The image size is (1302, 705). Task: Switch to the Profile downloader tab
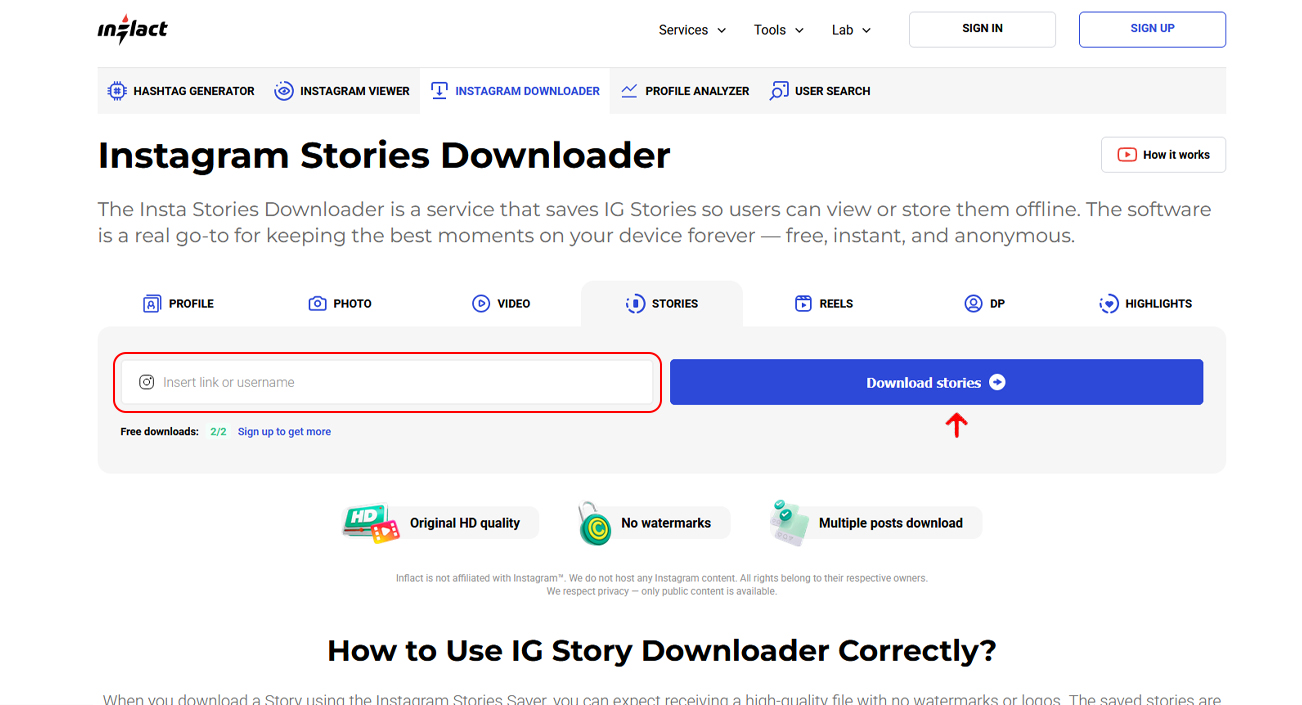tap(179, 304)
